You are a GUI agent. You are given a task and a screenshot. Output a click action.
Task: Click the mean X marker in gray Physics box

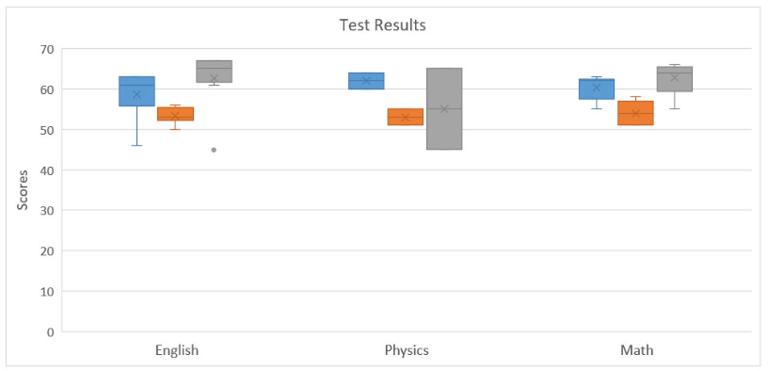pos(444,109)
